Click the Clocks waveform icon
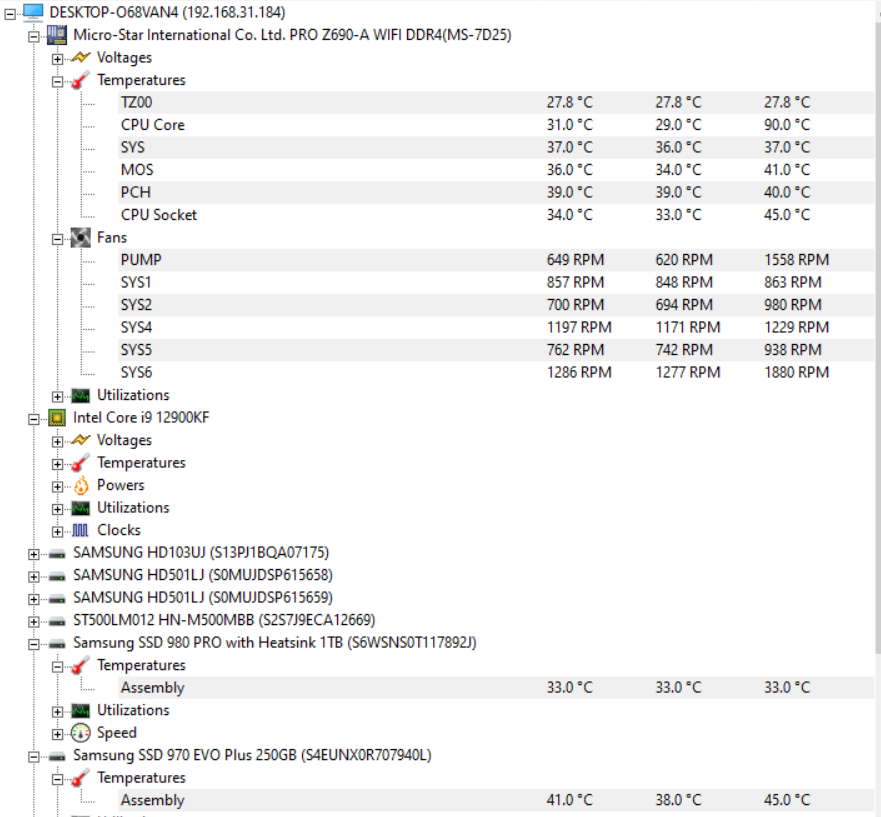This screenshot has width=881, height=817. tap(81, 530)
